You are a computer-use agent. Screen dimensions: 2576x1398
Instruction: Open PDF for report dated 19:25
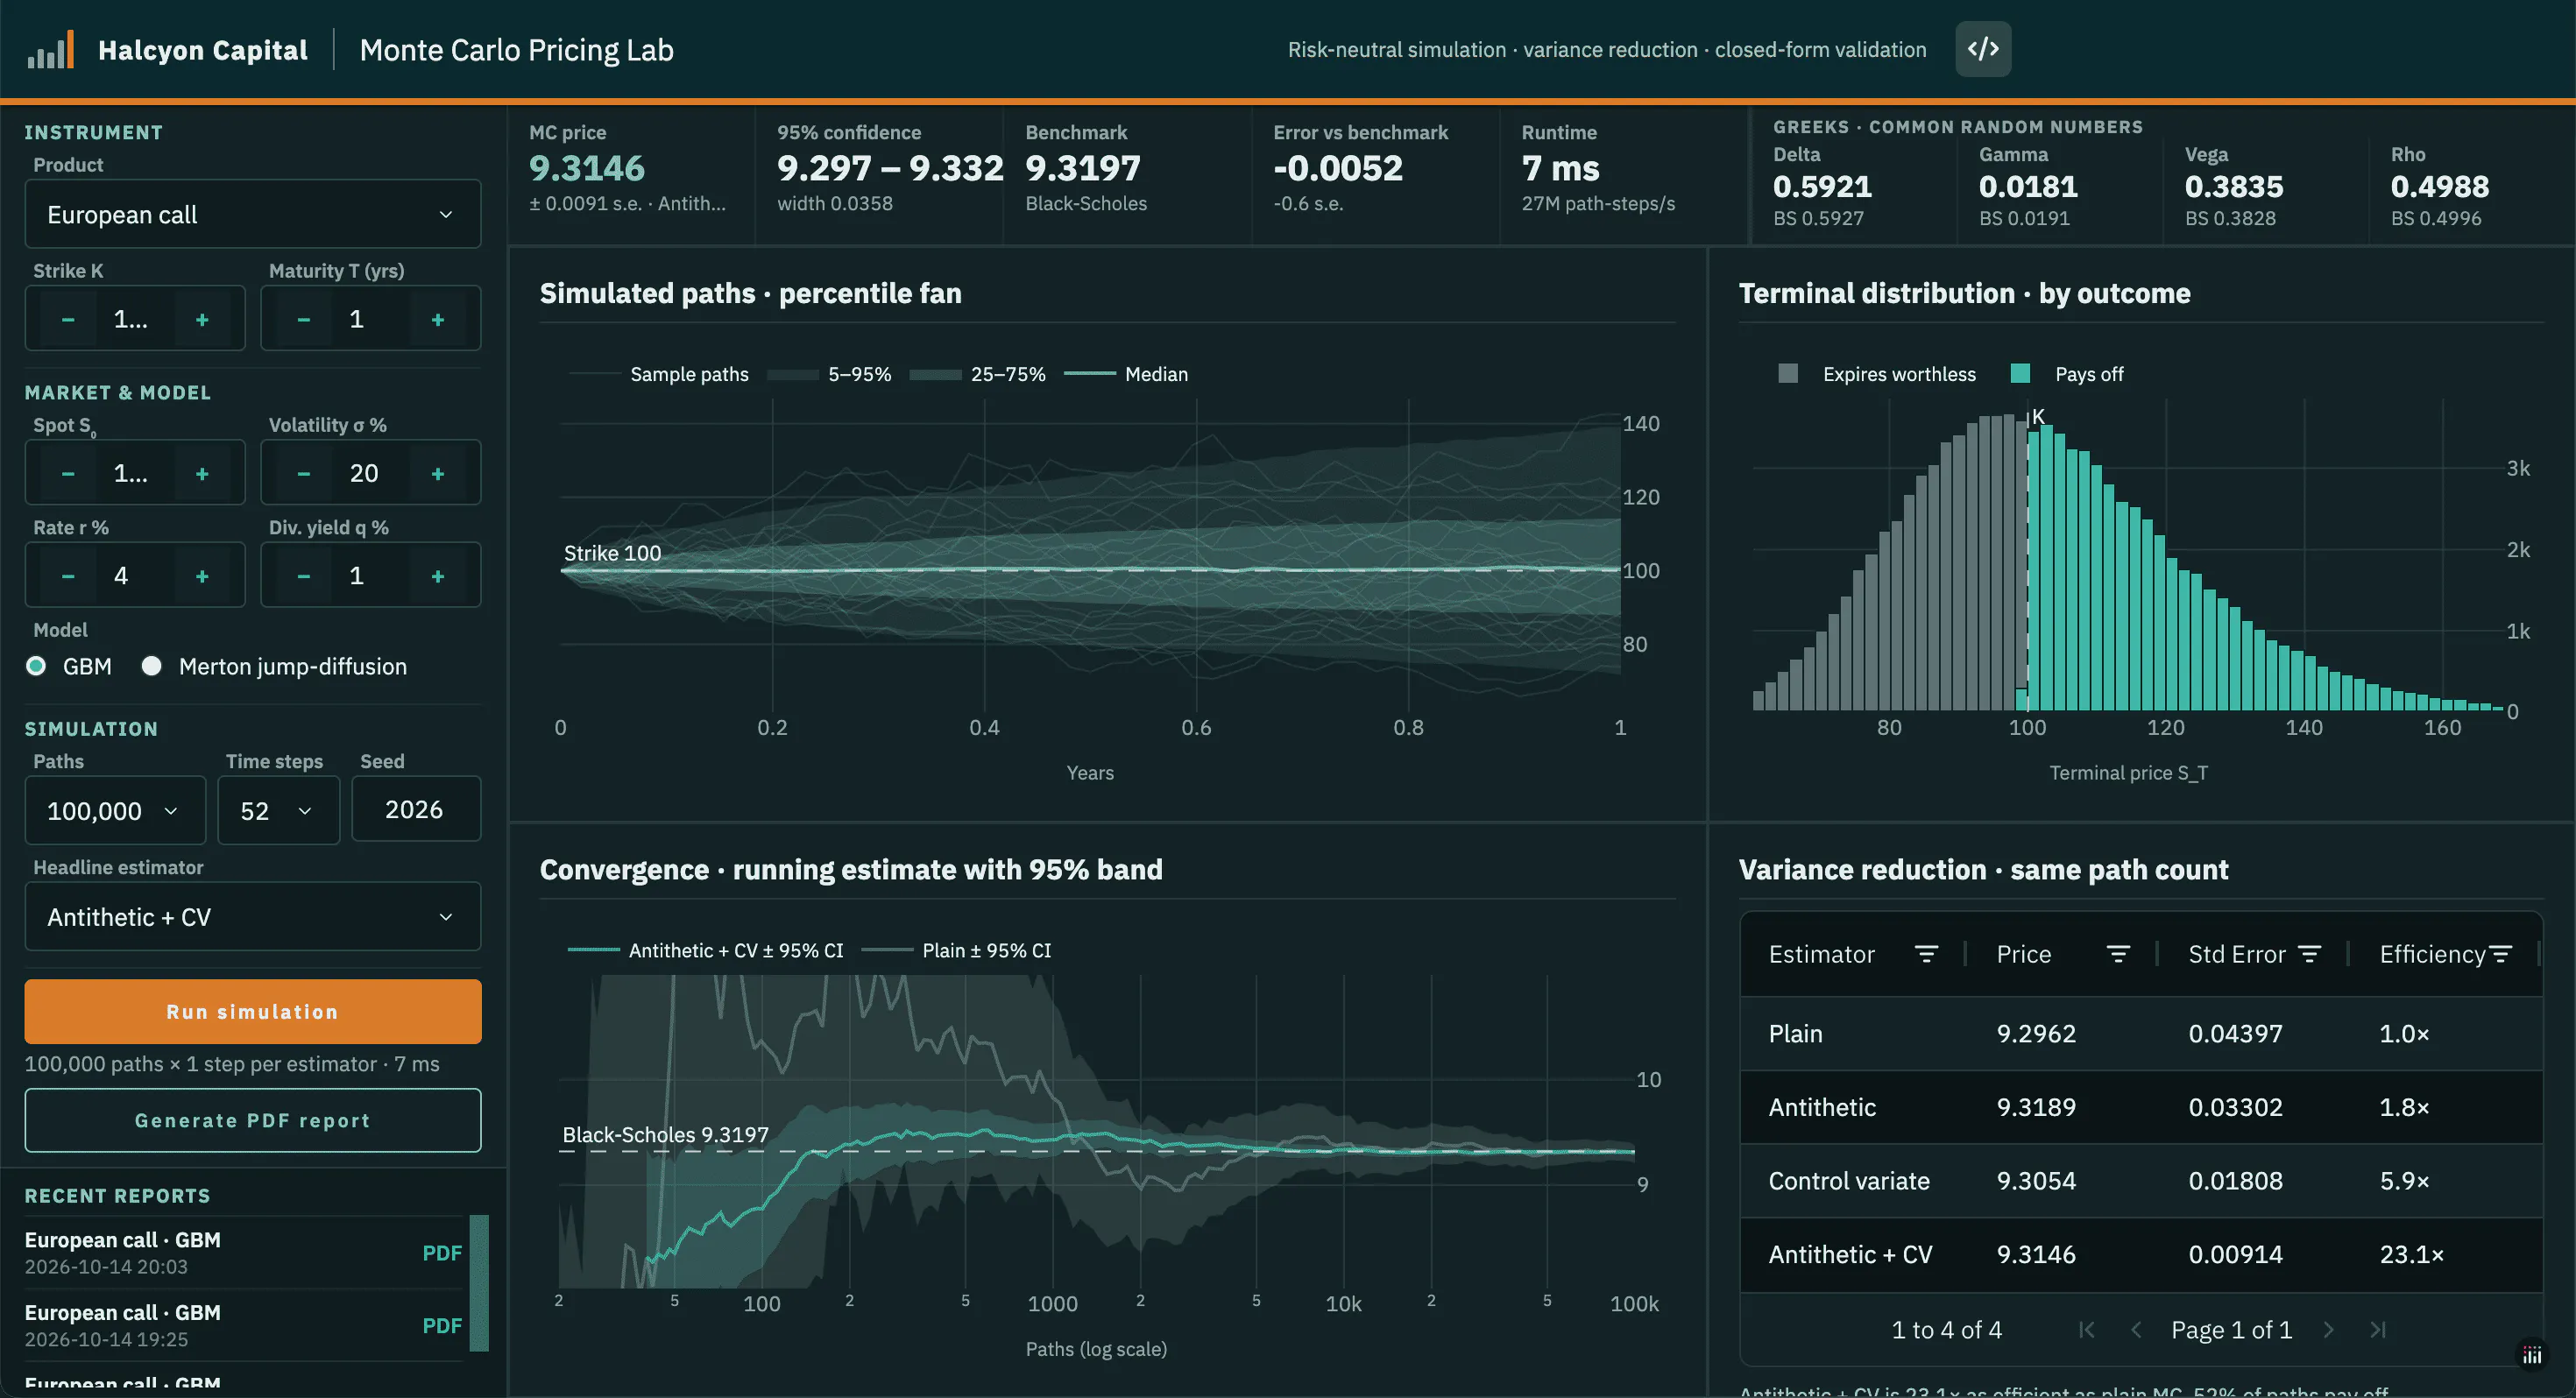[x=442, y=1326]
